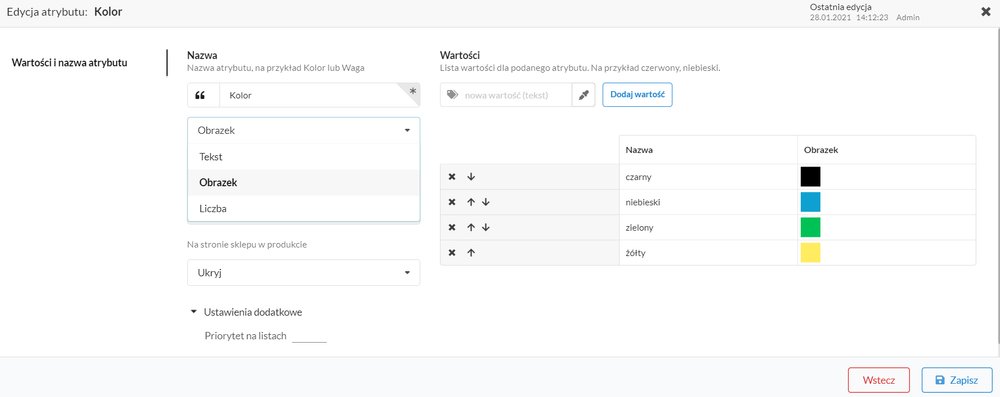Click the floppy disk icon on Zapisz

pos(939,380)
